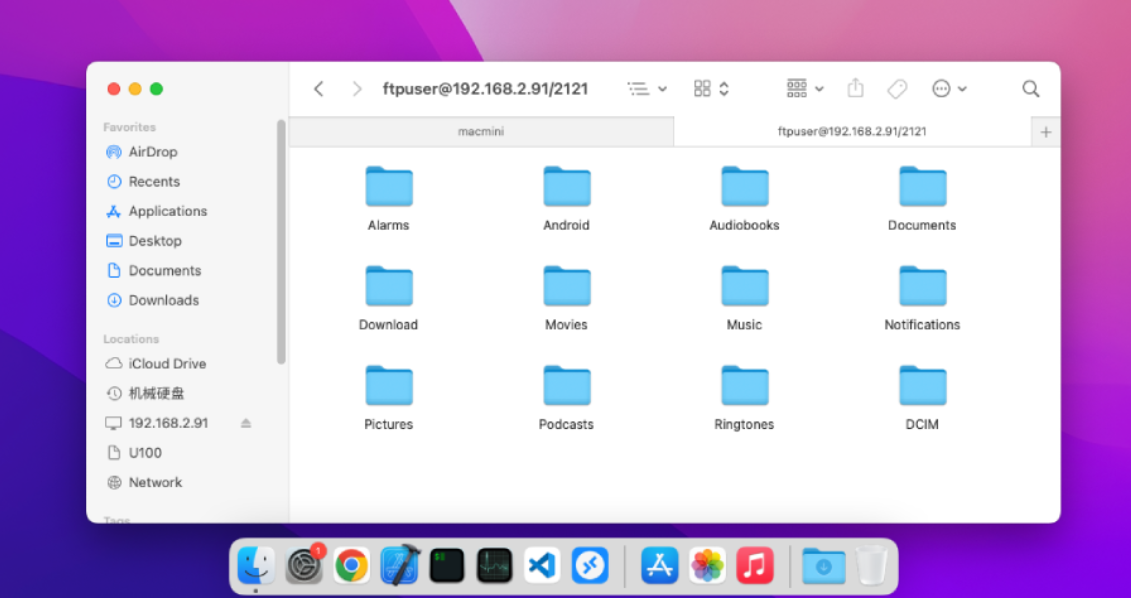Open Visual Studio Code from Dock
The width and height of the screenshot is (1131, 598).
click(x=542, y=566)
